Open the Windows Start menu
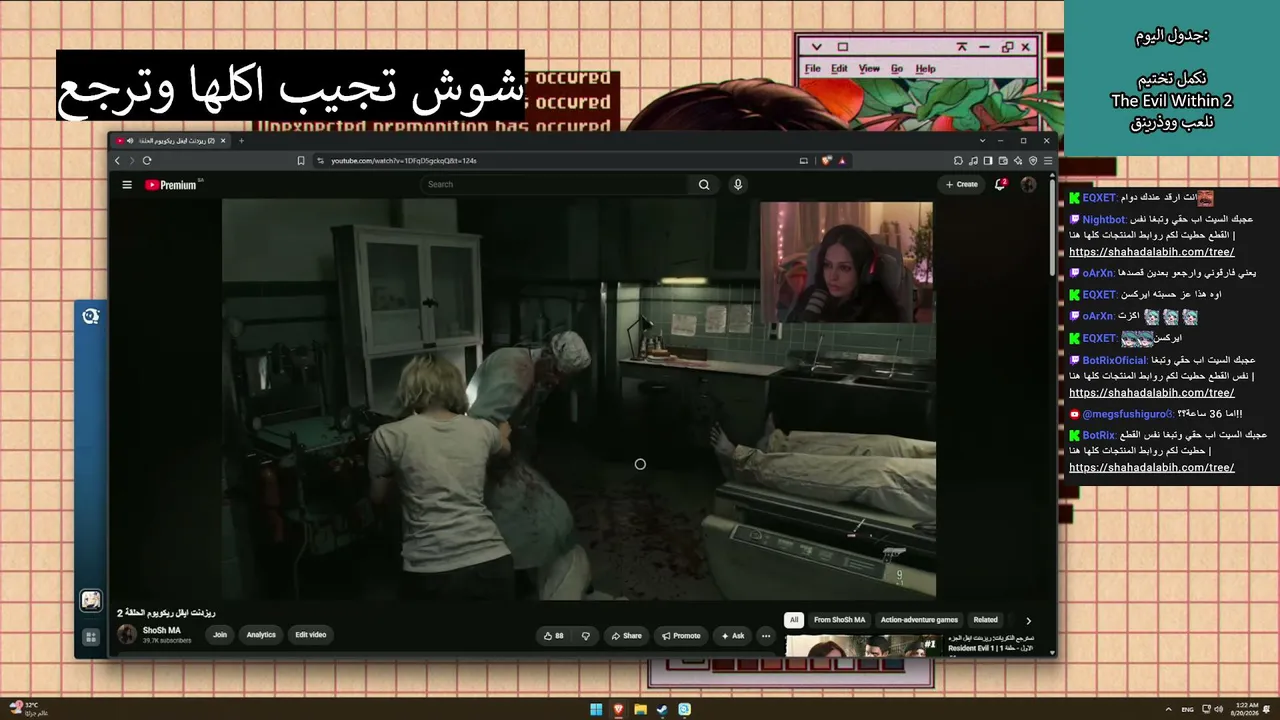The image size is (1280, 720). click(596, 710)
